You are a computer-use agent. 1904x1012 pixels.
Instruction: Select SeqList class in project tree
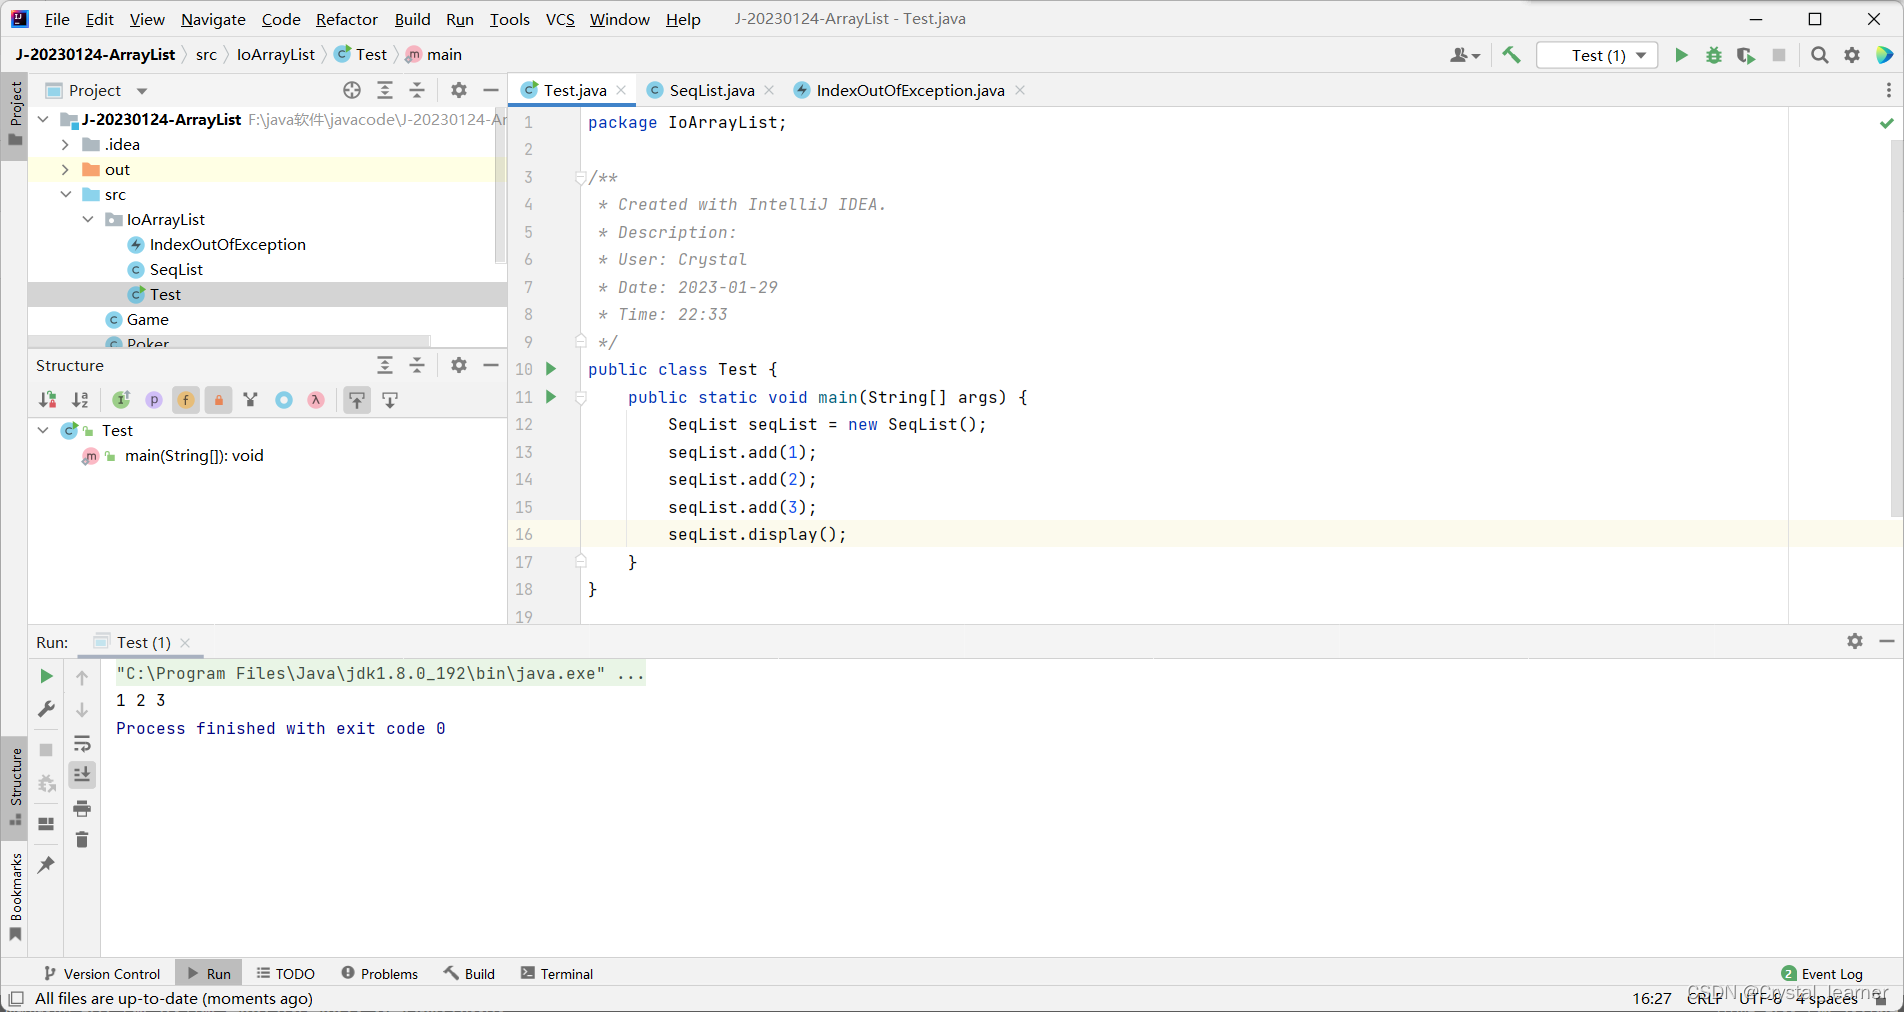coord(176,269)
